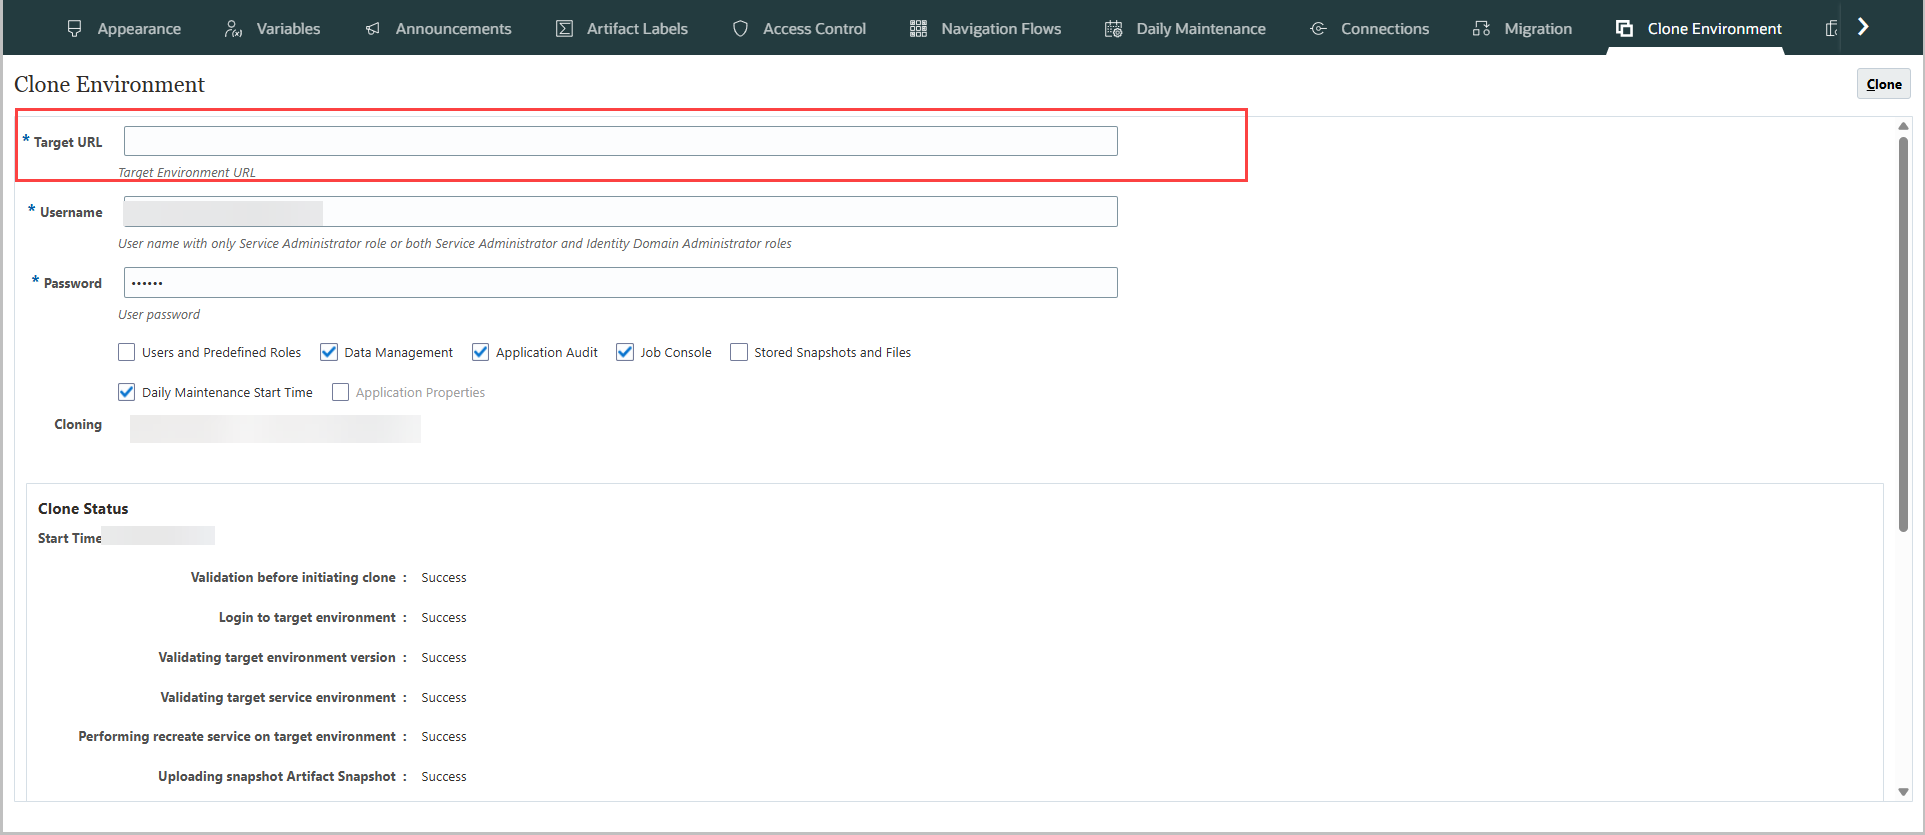
Task: Uncheck Daily Maintenance Start Time checkbox
Action: pyautogui.click(x=126, y=392)
